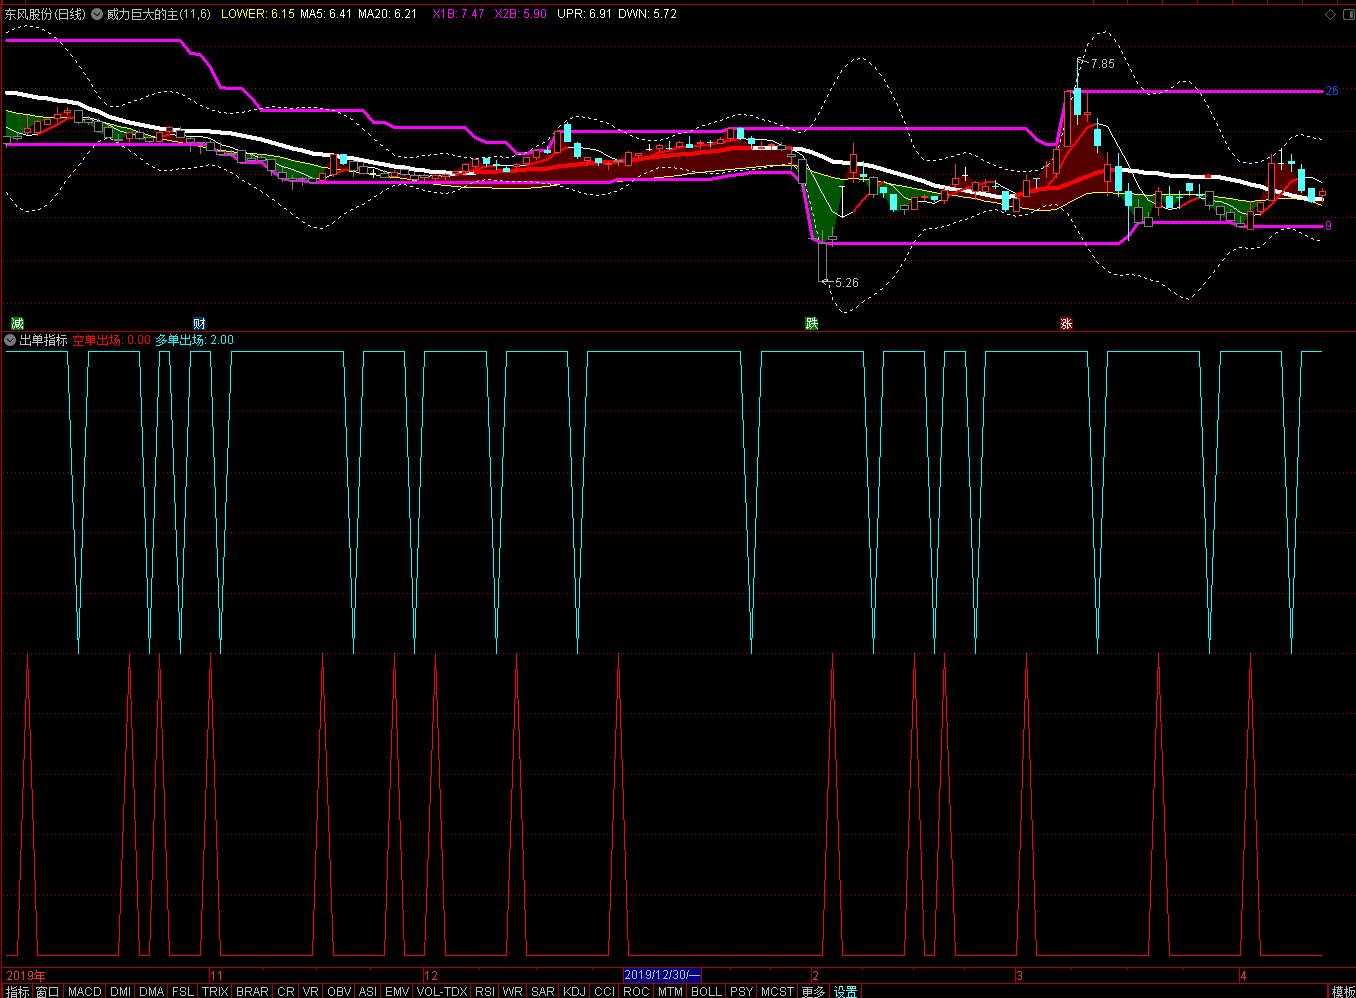
Task: Click the month 4 timeline label
Action: point(1243,975)
